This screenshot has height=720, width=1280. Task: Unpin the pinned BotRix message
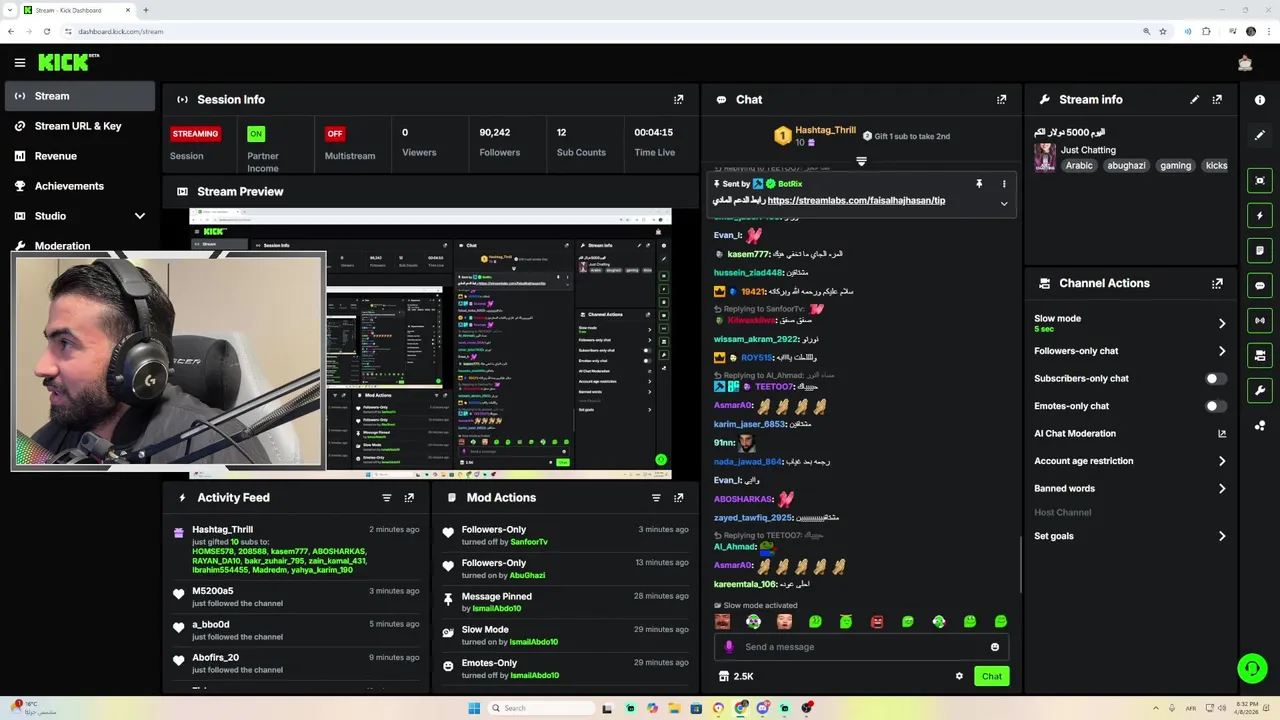pyautogui.click(x=979, y=184)
